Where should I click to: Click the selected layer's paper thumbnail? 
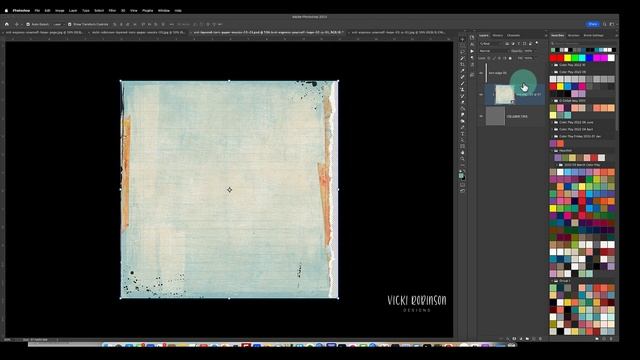pos(504,94)
